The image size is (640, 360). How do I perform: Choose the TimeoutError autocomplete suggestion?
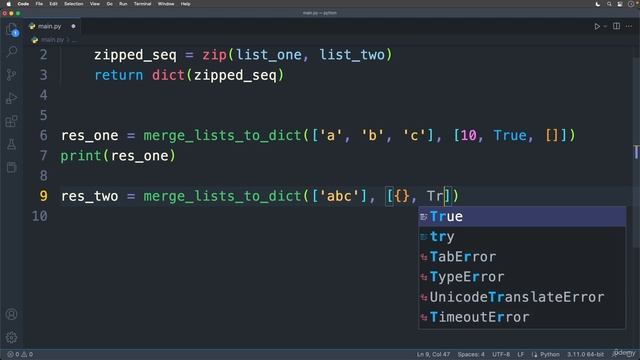point(522,317)
